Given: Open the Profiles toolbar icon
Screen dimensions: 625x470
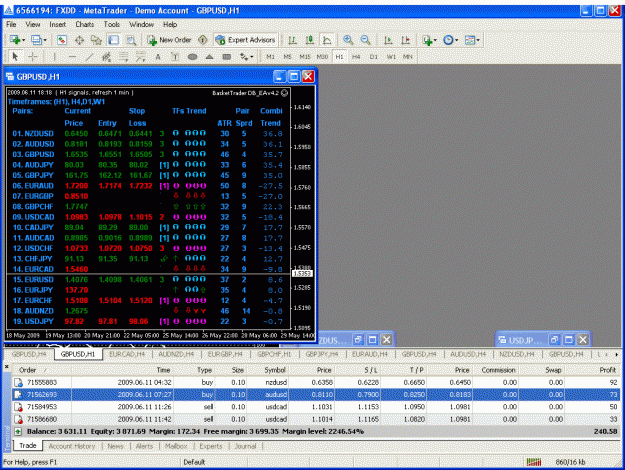Looking at the screenshot, I should [36, 40].
